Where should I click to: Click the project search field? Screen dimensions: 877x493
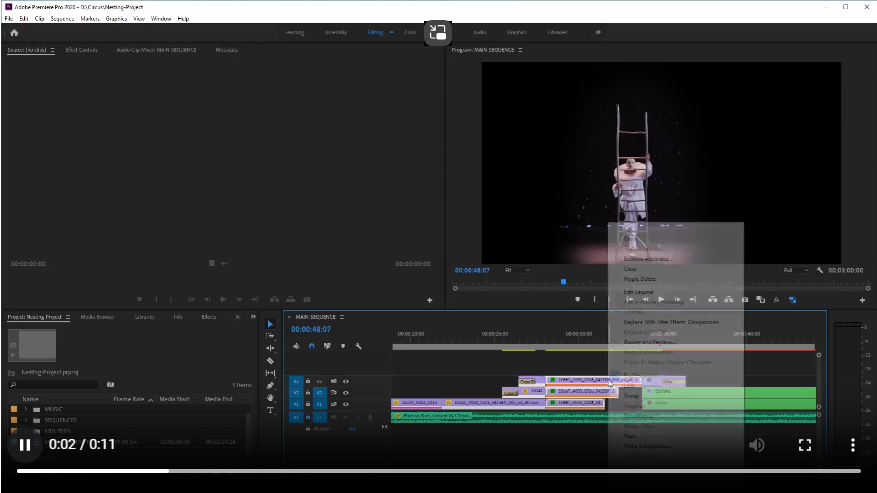55,385
